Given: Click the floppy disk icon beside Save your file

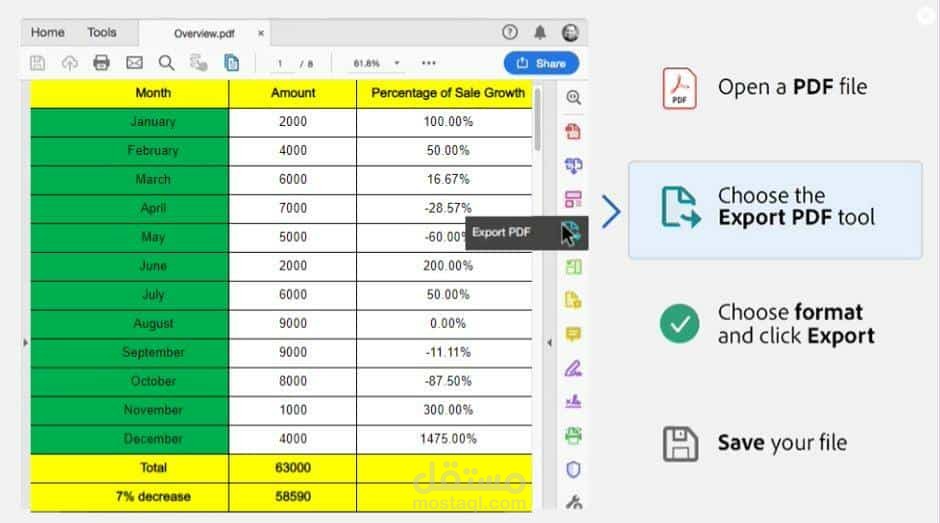Looking at the screenshot, I should click(x=680, y=444).
